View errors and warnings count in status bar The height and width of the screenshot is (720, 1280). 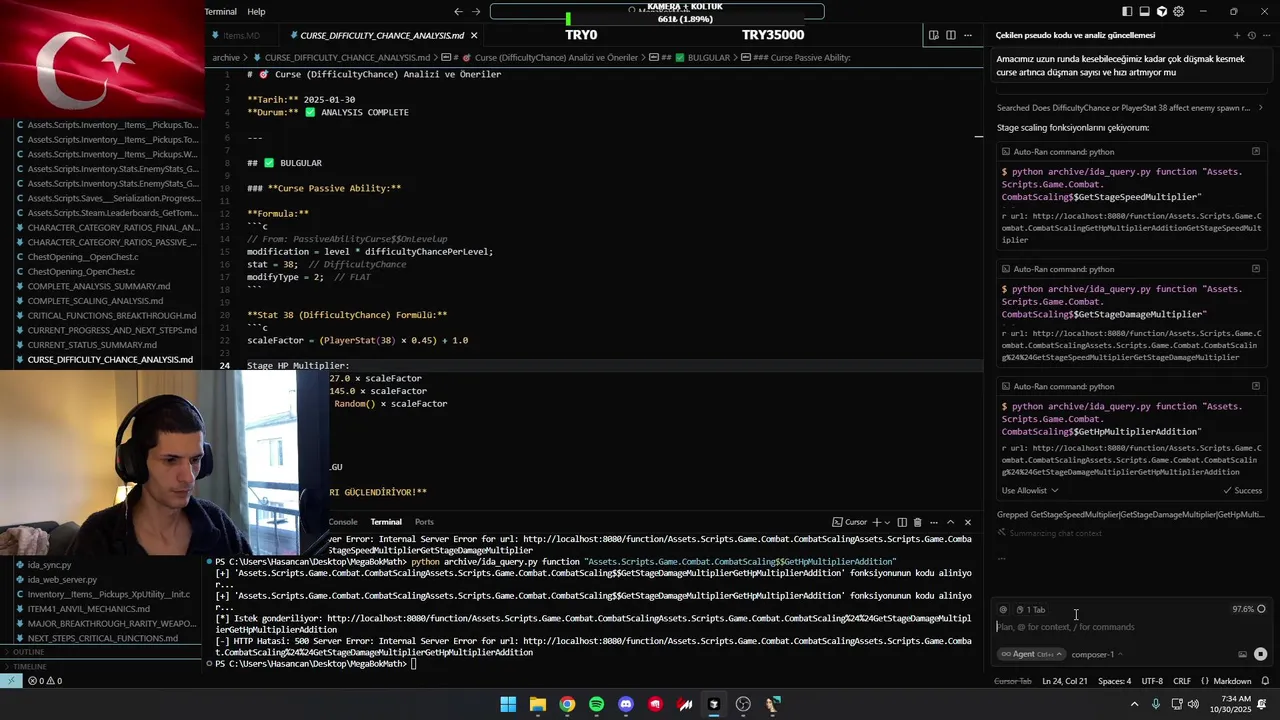45,681
